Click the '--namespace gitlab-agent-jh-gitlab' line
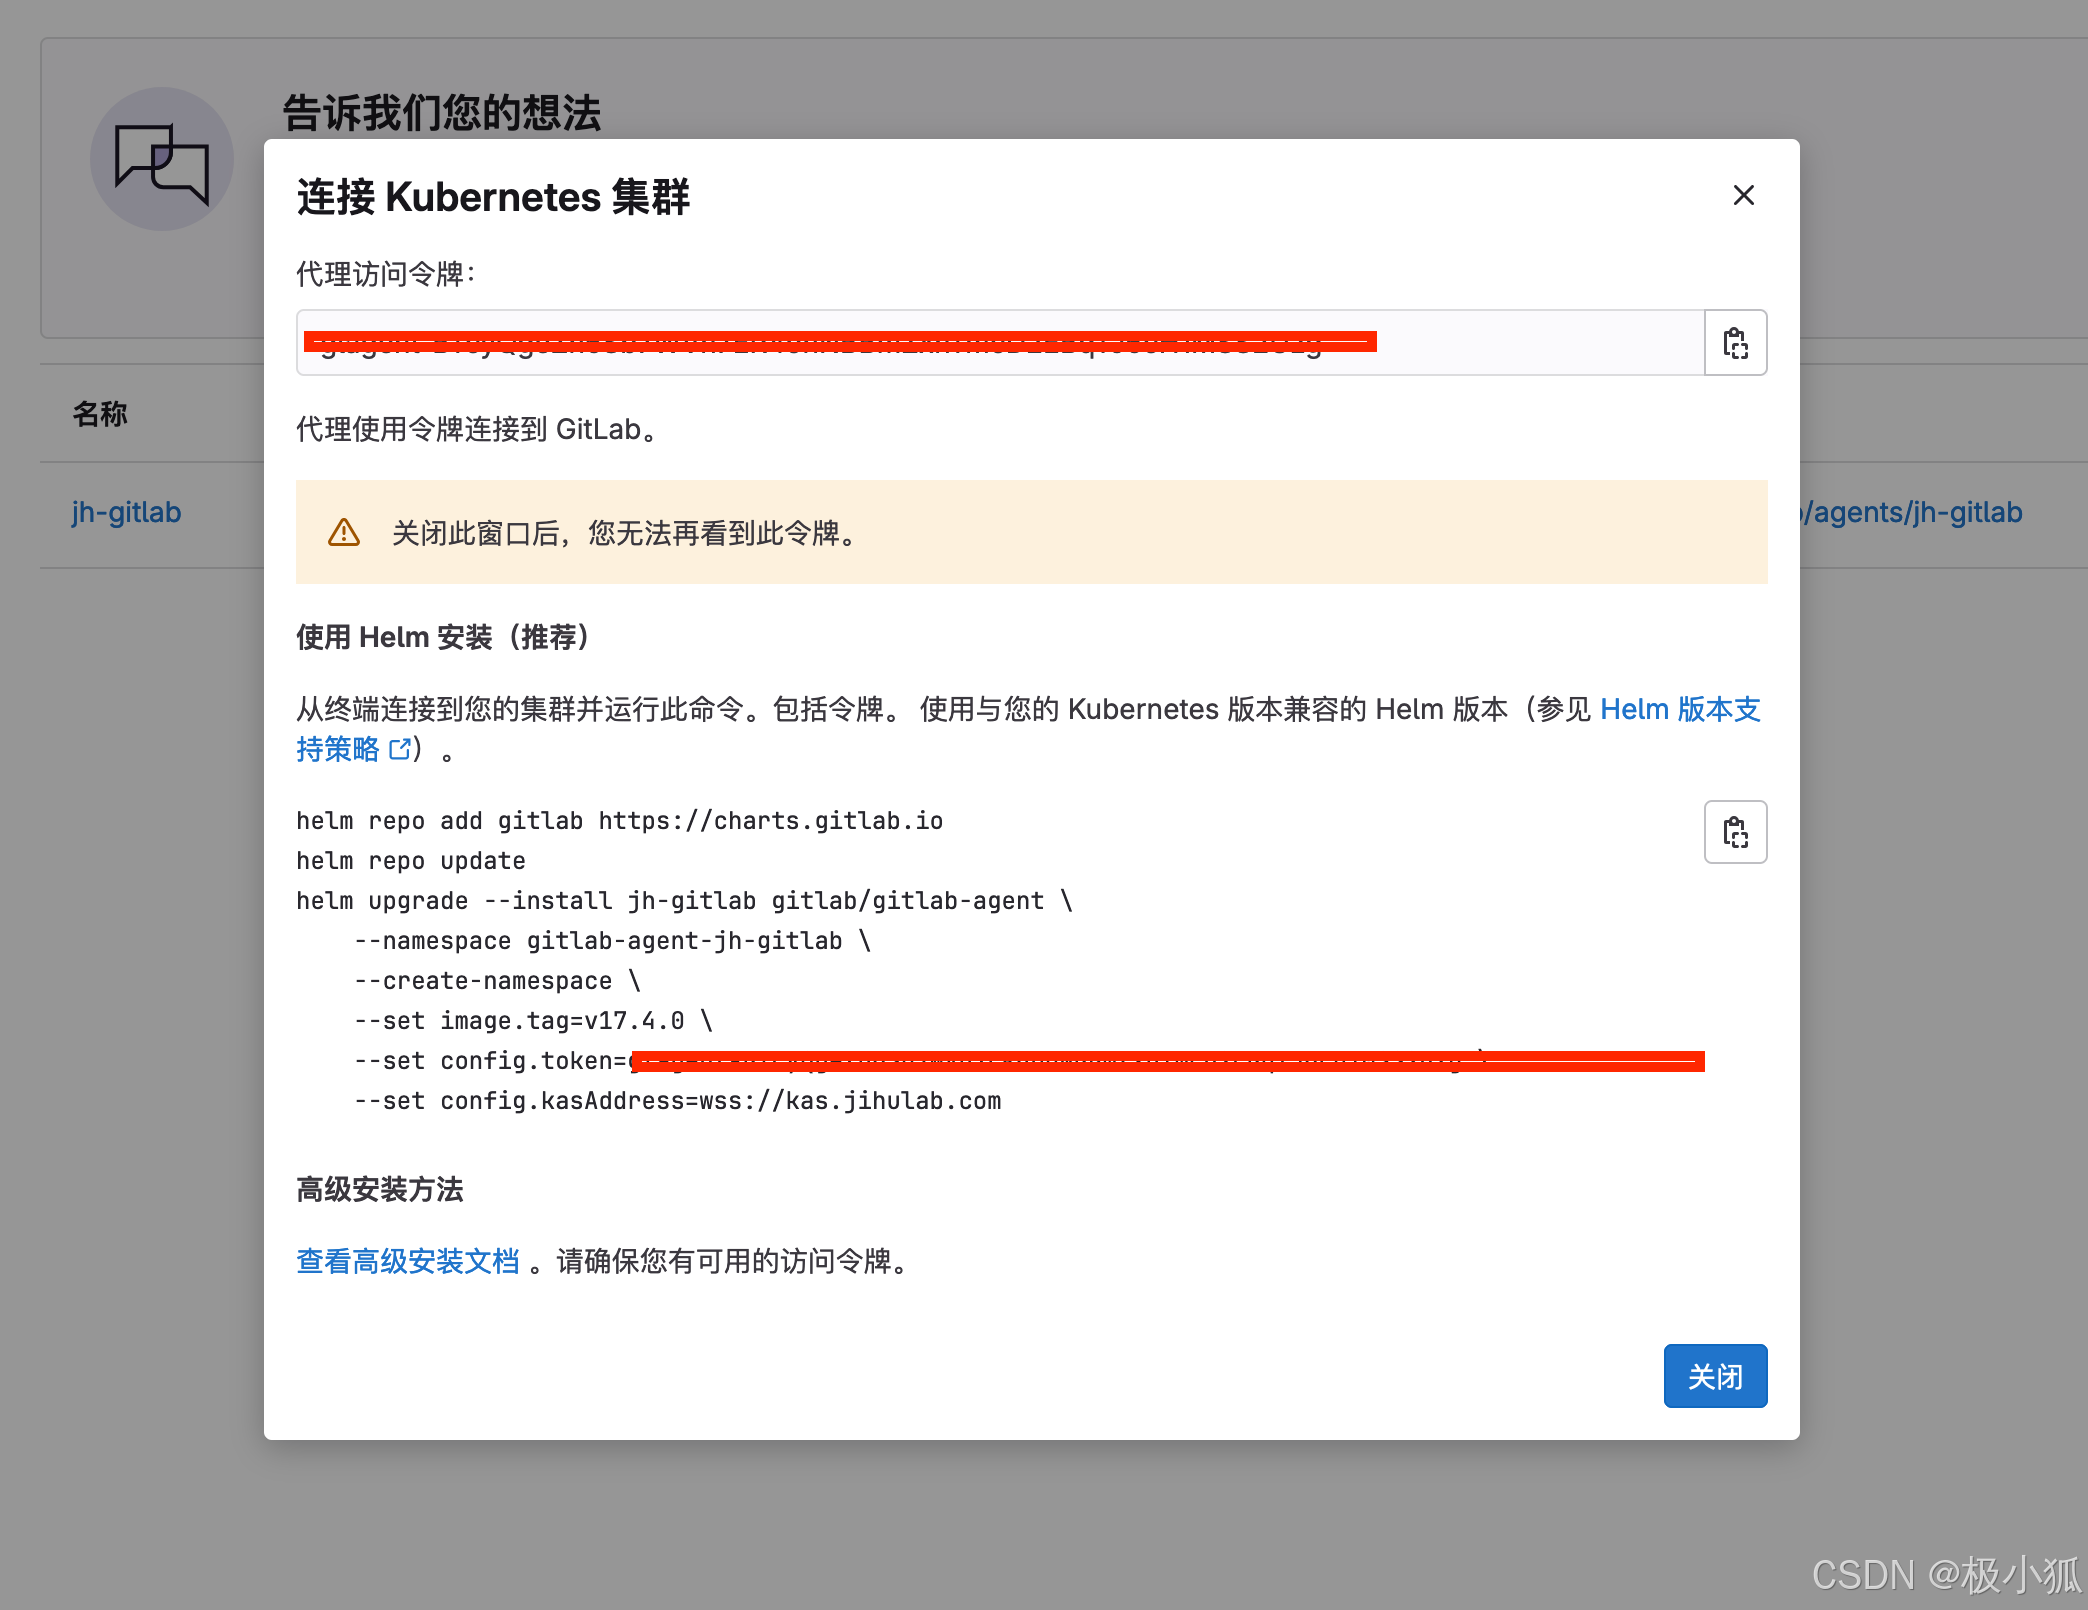Image resolution: width=2088 pixels, height=1610 pixels. (612, 941)
